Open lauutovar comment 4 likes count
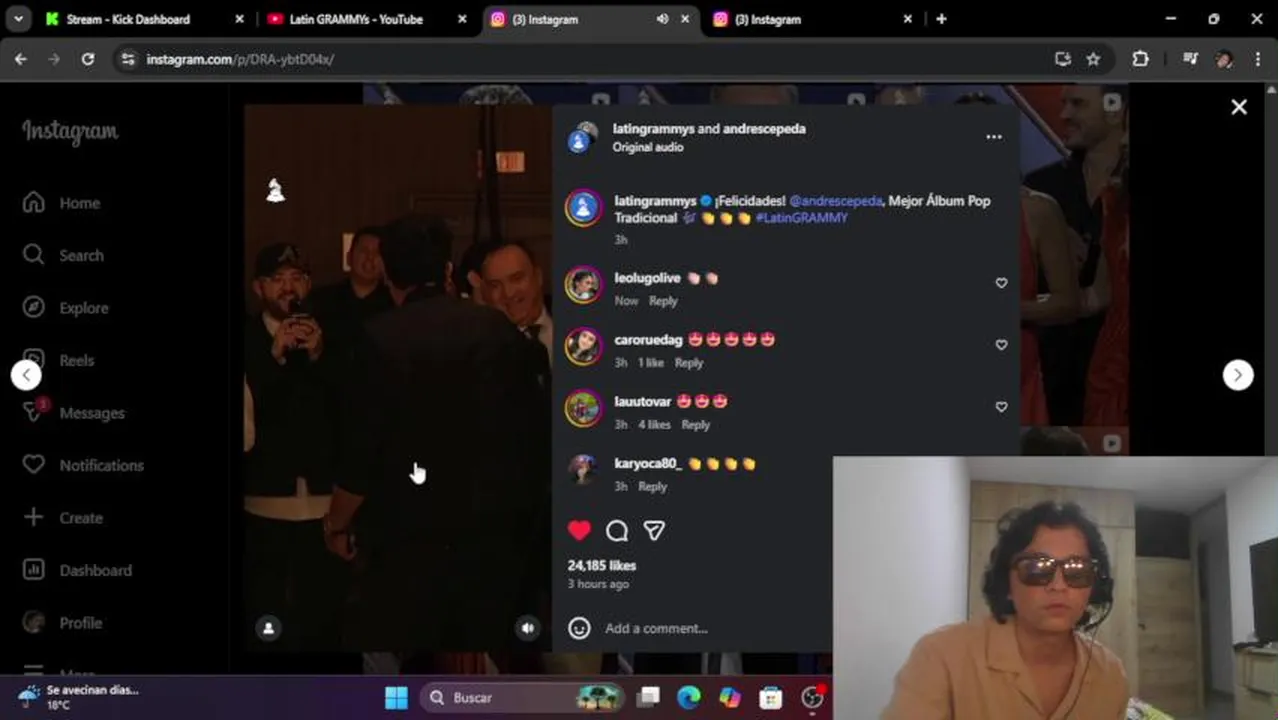Screen dimensions: 1278x720 tap(654, 425)
